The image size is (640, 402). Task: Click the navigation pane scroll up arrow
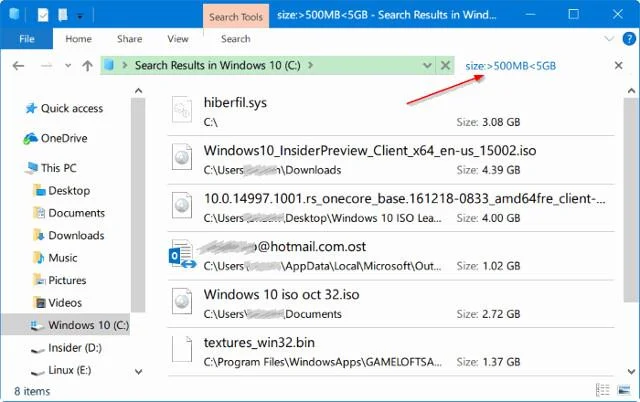tap(138, 91)
